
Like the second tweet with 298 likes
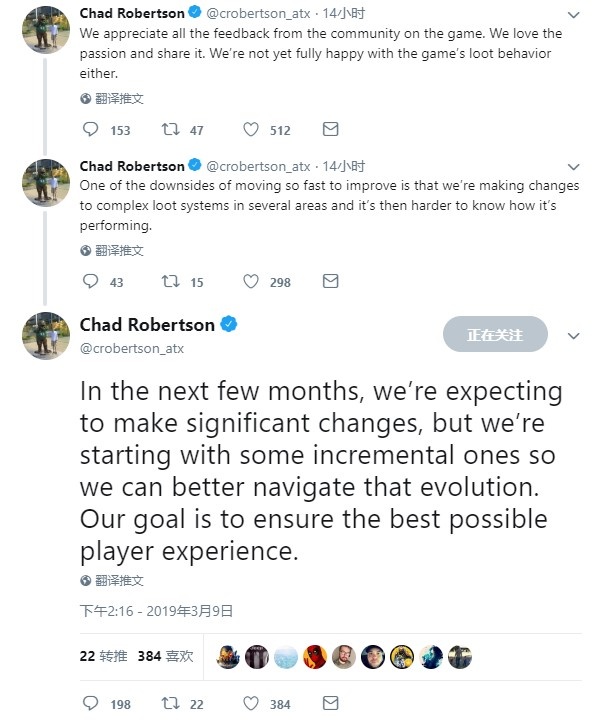(x=252, y=282)
